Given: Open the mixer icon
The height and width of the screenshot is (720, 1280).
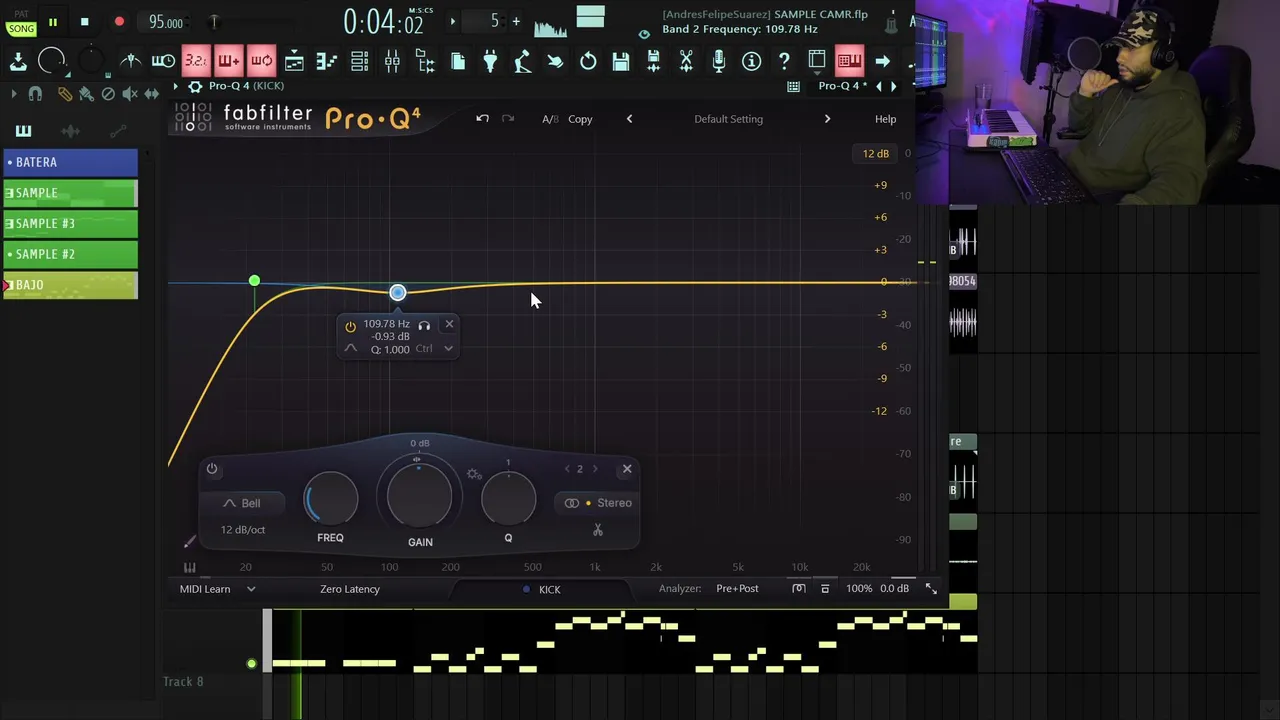Looking at the screenshot, I should pyautogui.click(x=392, y=61).
